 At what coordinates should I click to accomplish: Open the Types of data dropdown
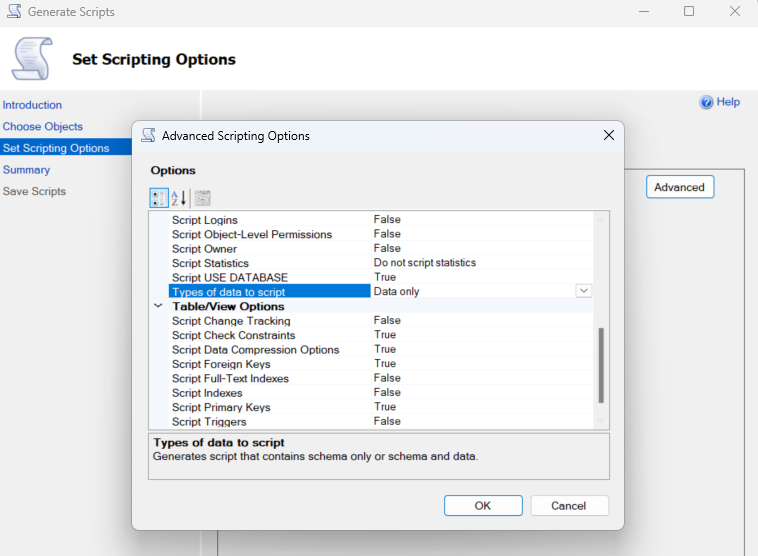(584, 291)
